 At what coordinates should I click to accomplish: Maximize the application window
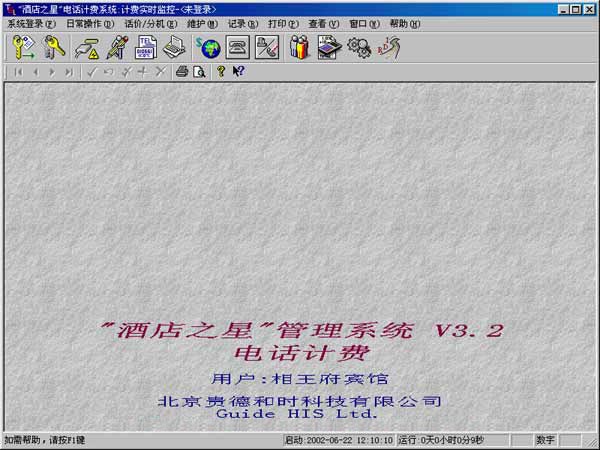576,9
